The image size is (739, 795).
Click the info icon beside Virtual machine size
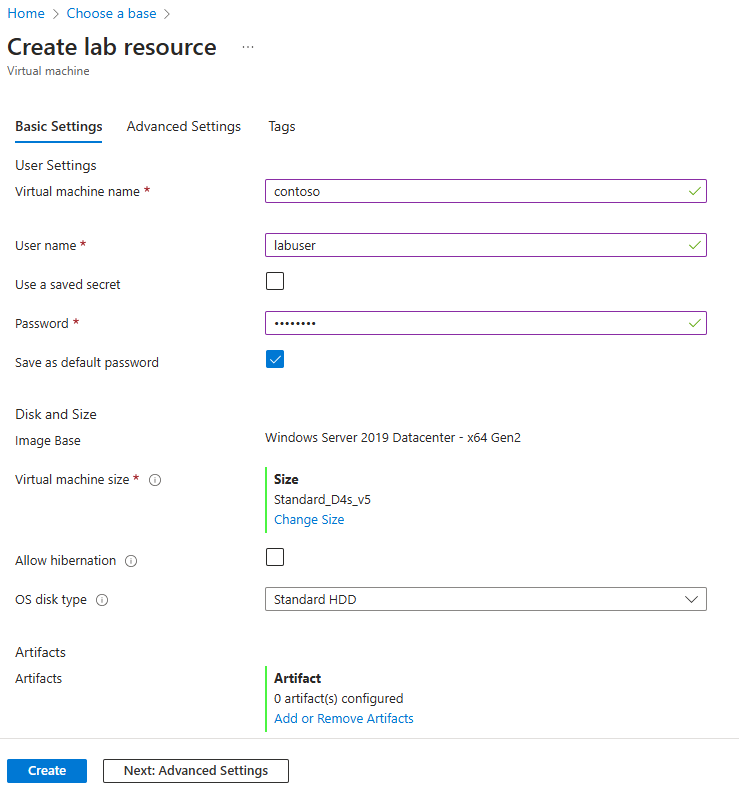pyautogui.click(x=155, y=480)
